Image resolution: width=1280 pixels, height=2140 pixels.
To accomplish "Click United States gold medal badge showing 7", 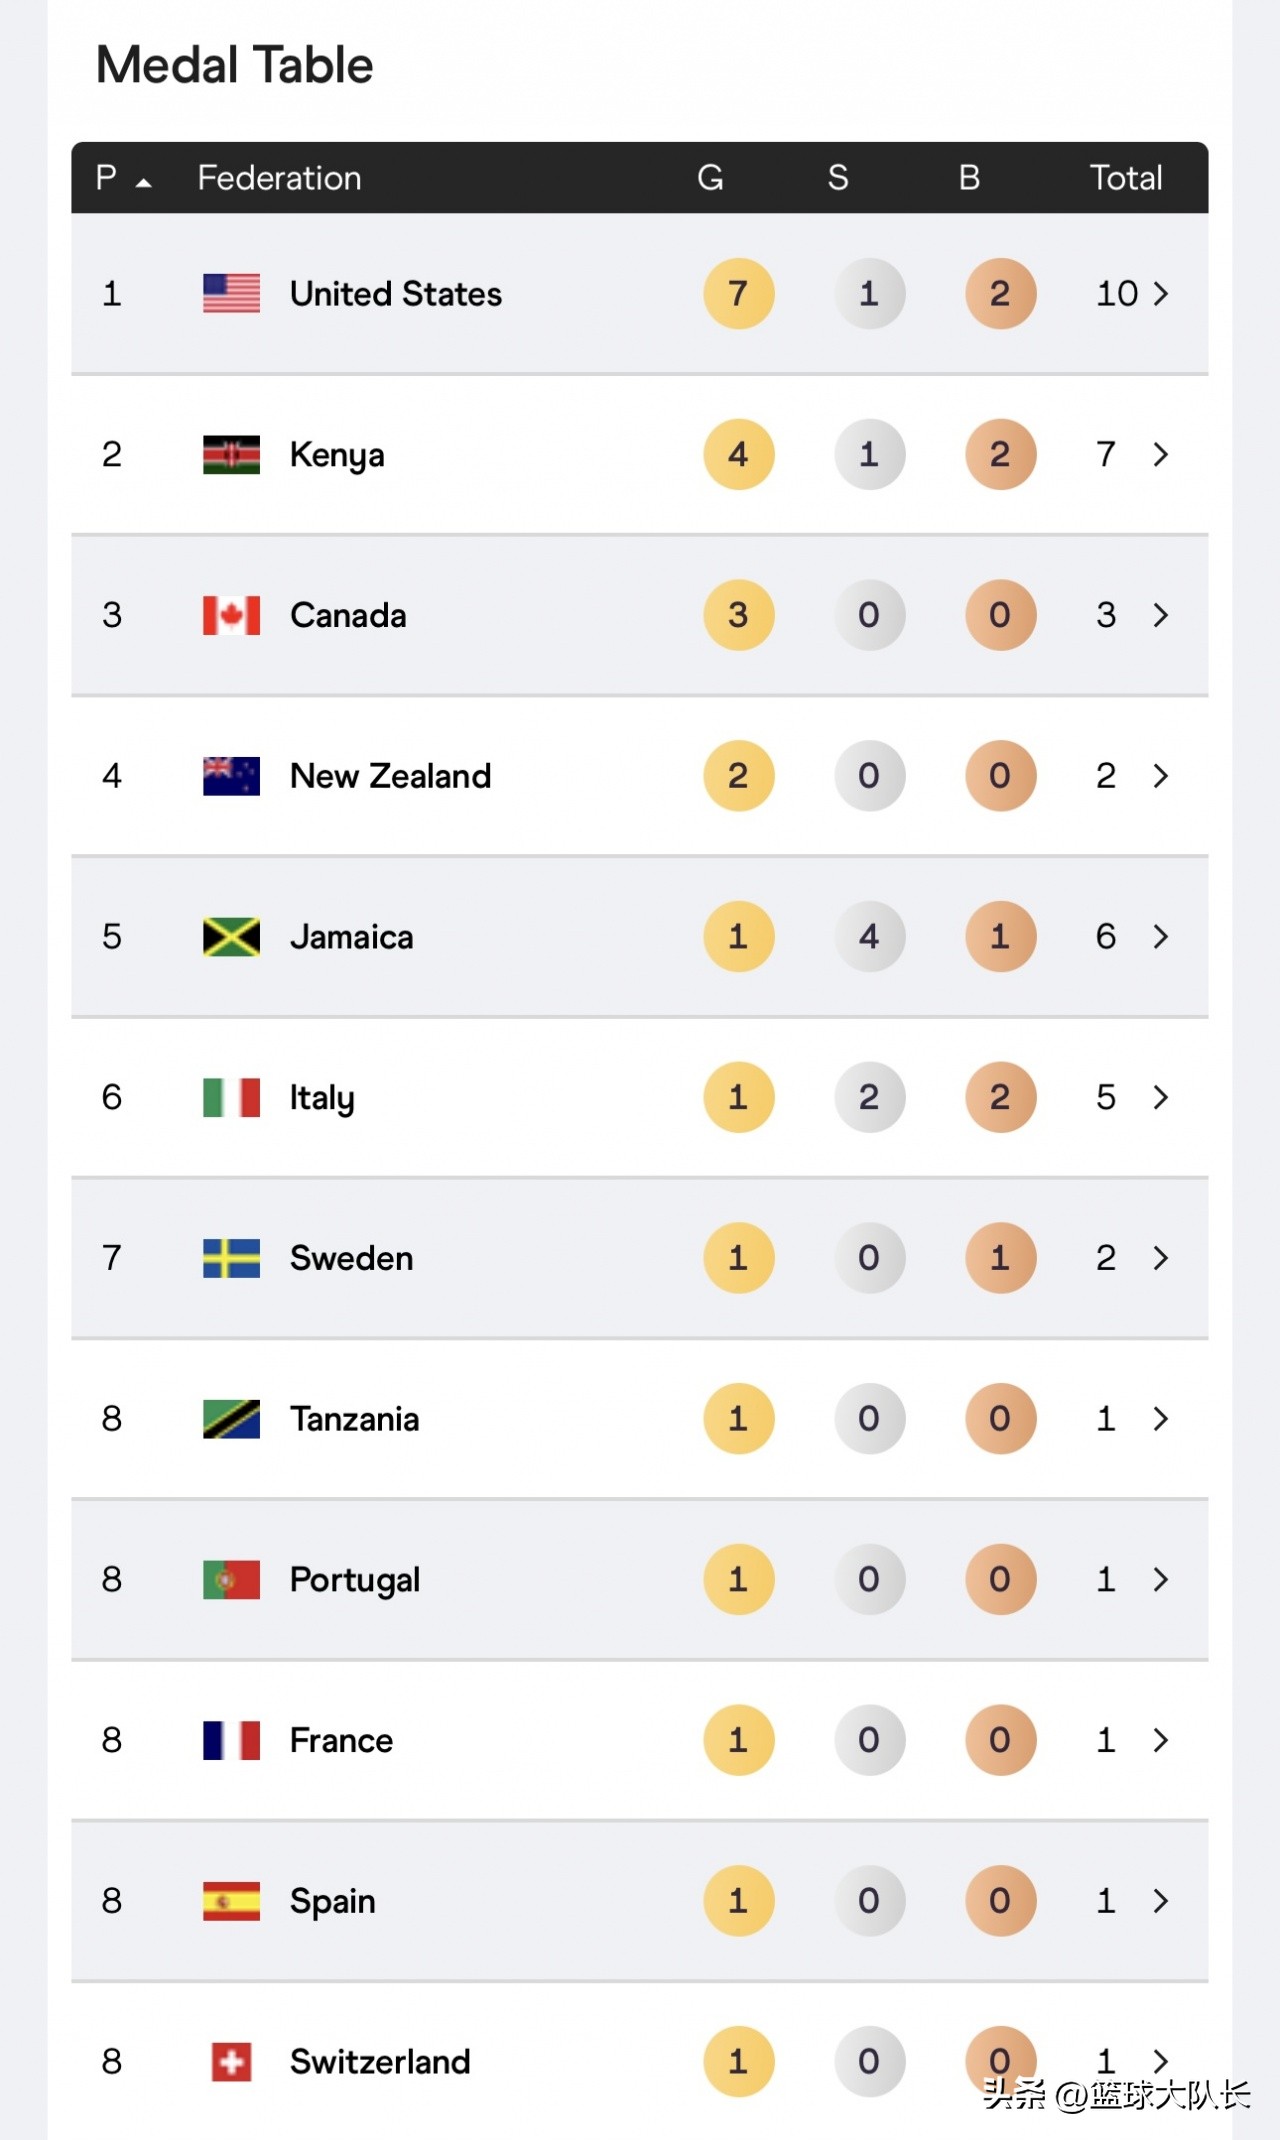I will (738, 293).
